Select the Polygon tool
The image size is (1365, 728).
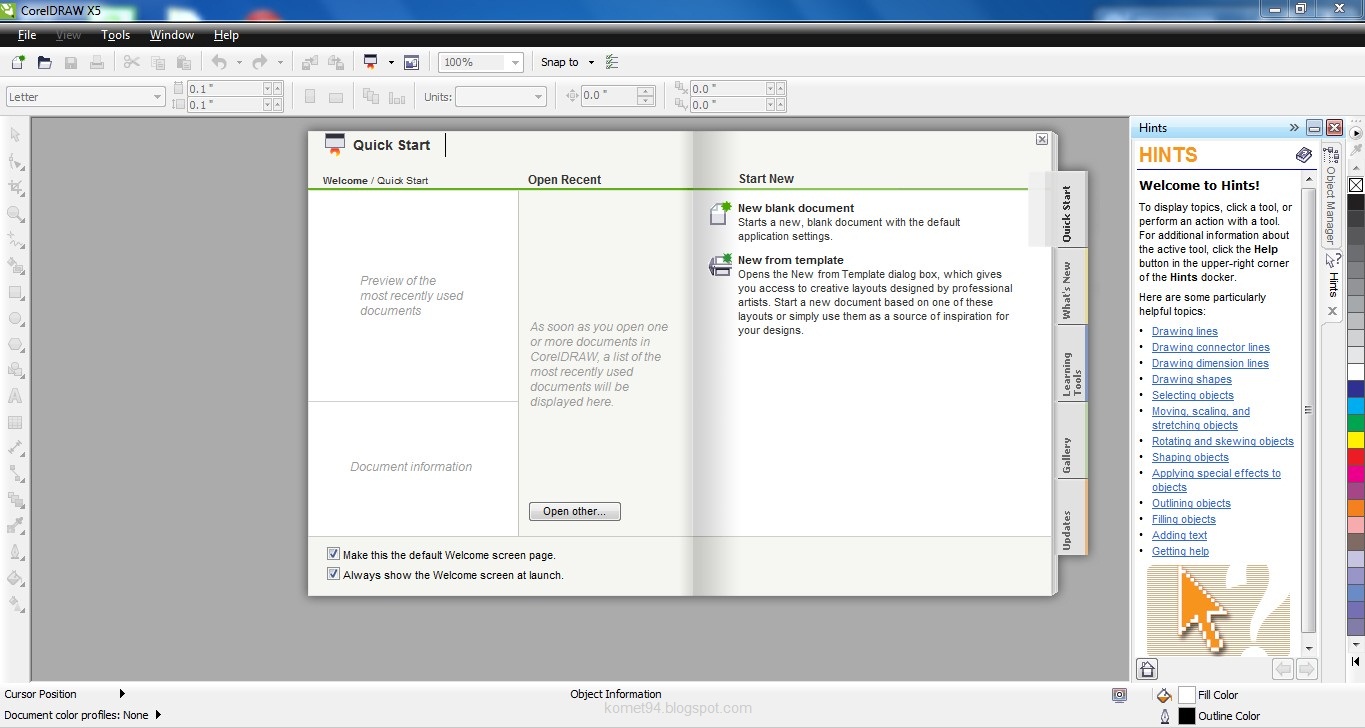point(16,344)
